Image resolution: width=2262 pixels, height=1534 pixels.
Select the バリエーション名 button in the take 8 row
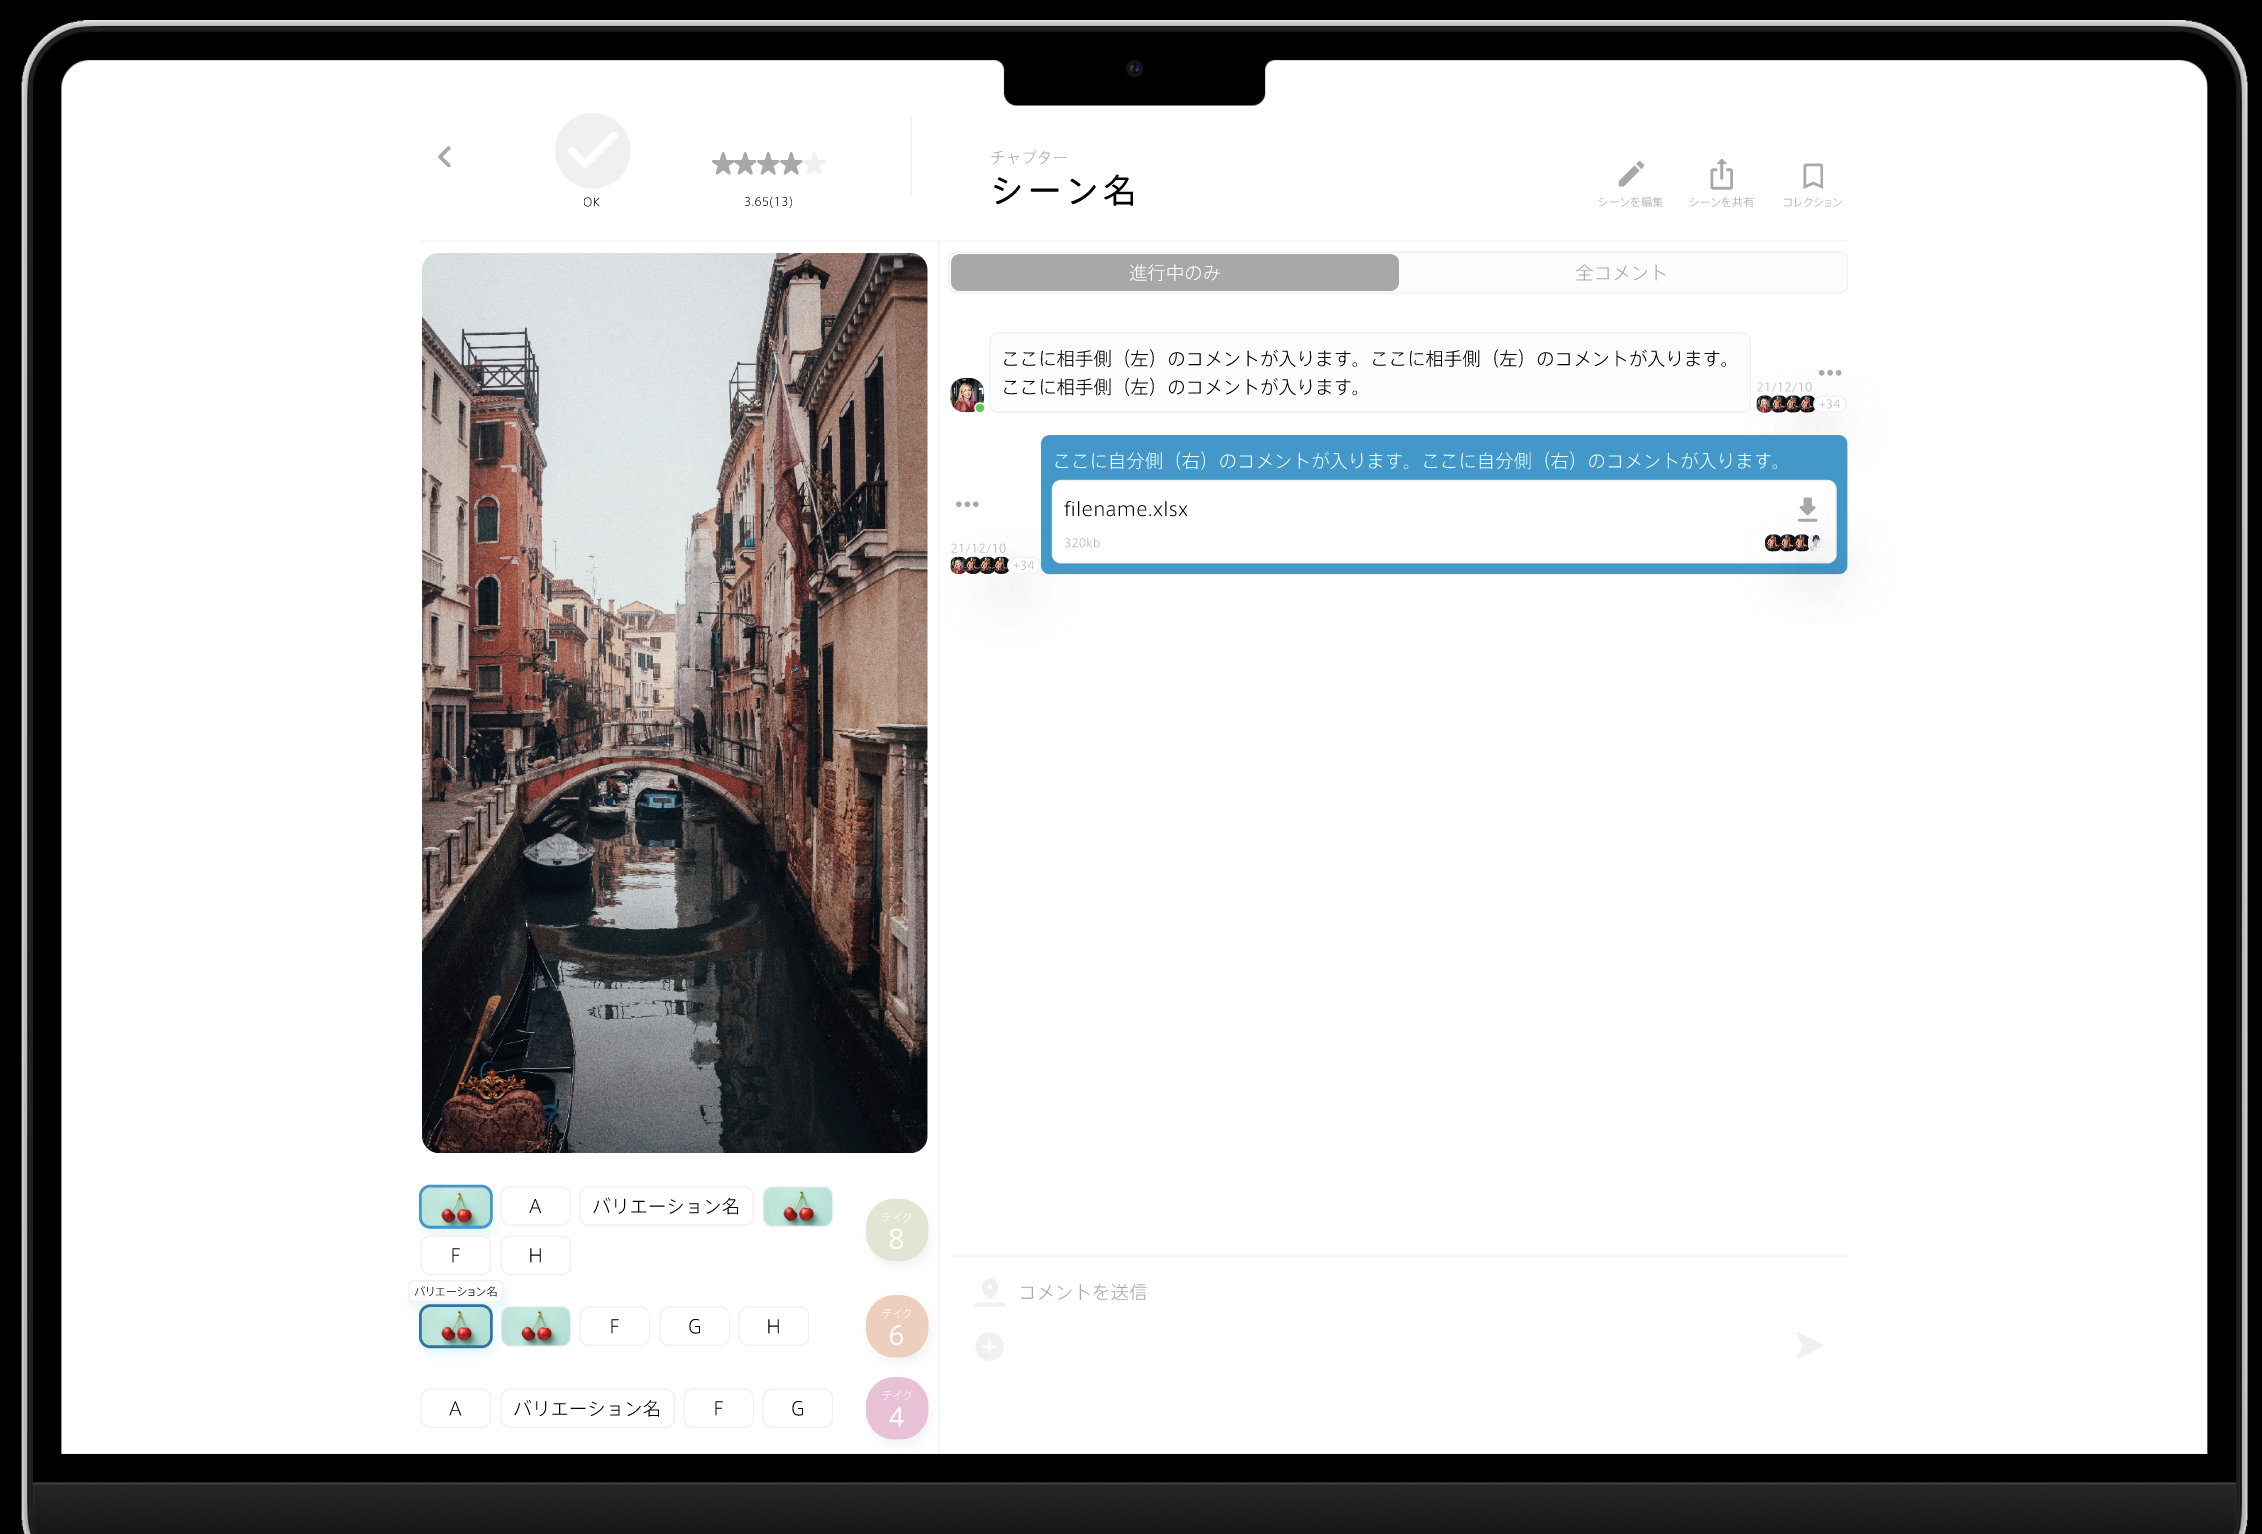(666, 1206)
